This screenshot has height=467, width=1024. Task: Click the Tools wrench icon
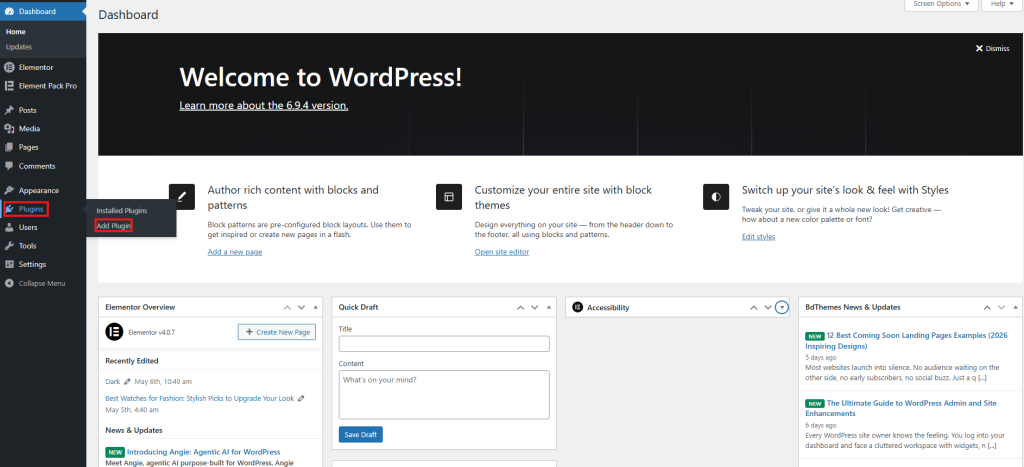click(x=9, y=246)
